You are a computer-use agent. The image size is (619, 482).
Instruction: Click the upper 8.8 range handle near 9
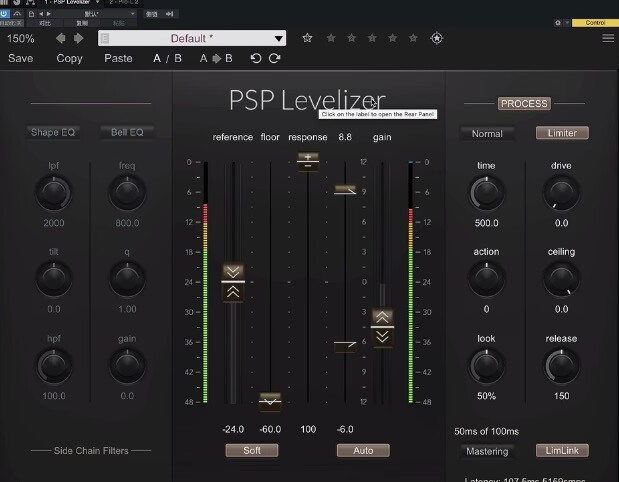(345, 190)
